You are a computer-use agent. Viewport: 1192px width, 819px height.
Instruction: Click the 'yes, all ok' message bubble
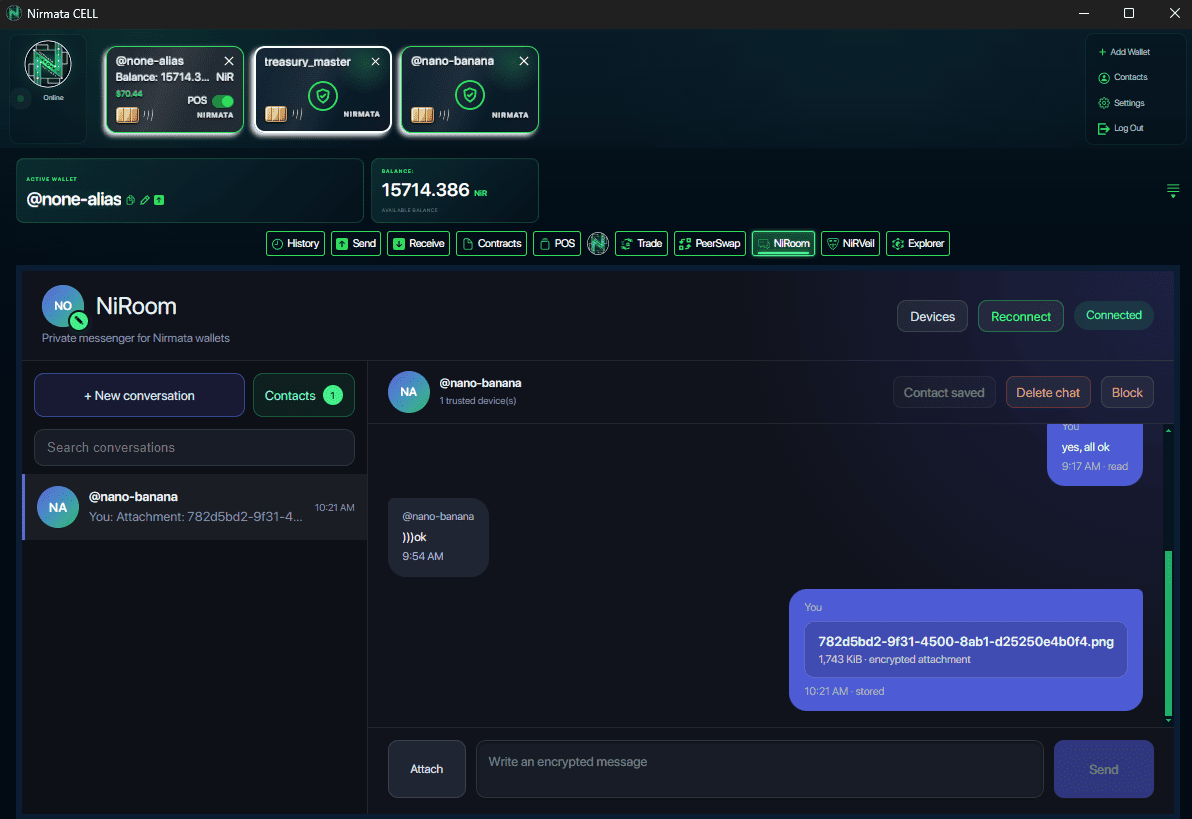point(1095,453)
